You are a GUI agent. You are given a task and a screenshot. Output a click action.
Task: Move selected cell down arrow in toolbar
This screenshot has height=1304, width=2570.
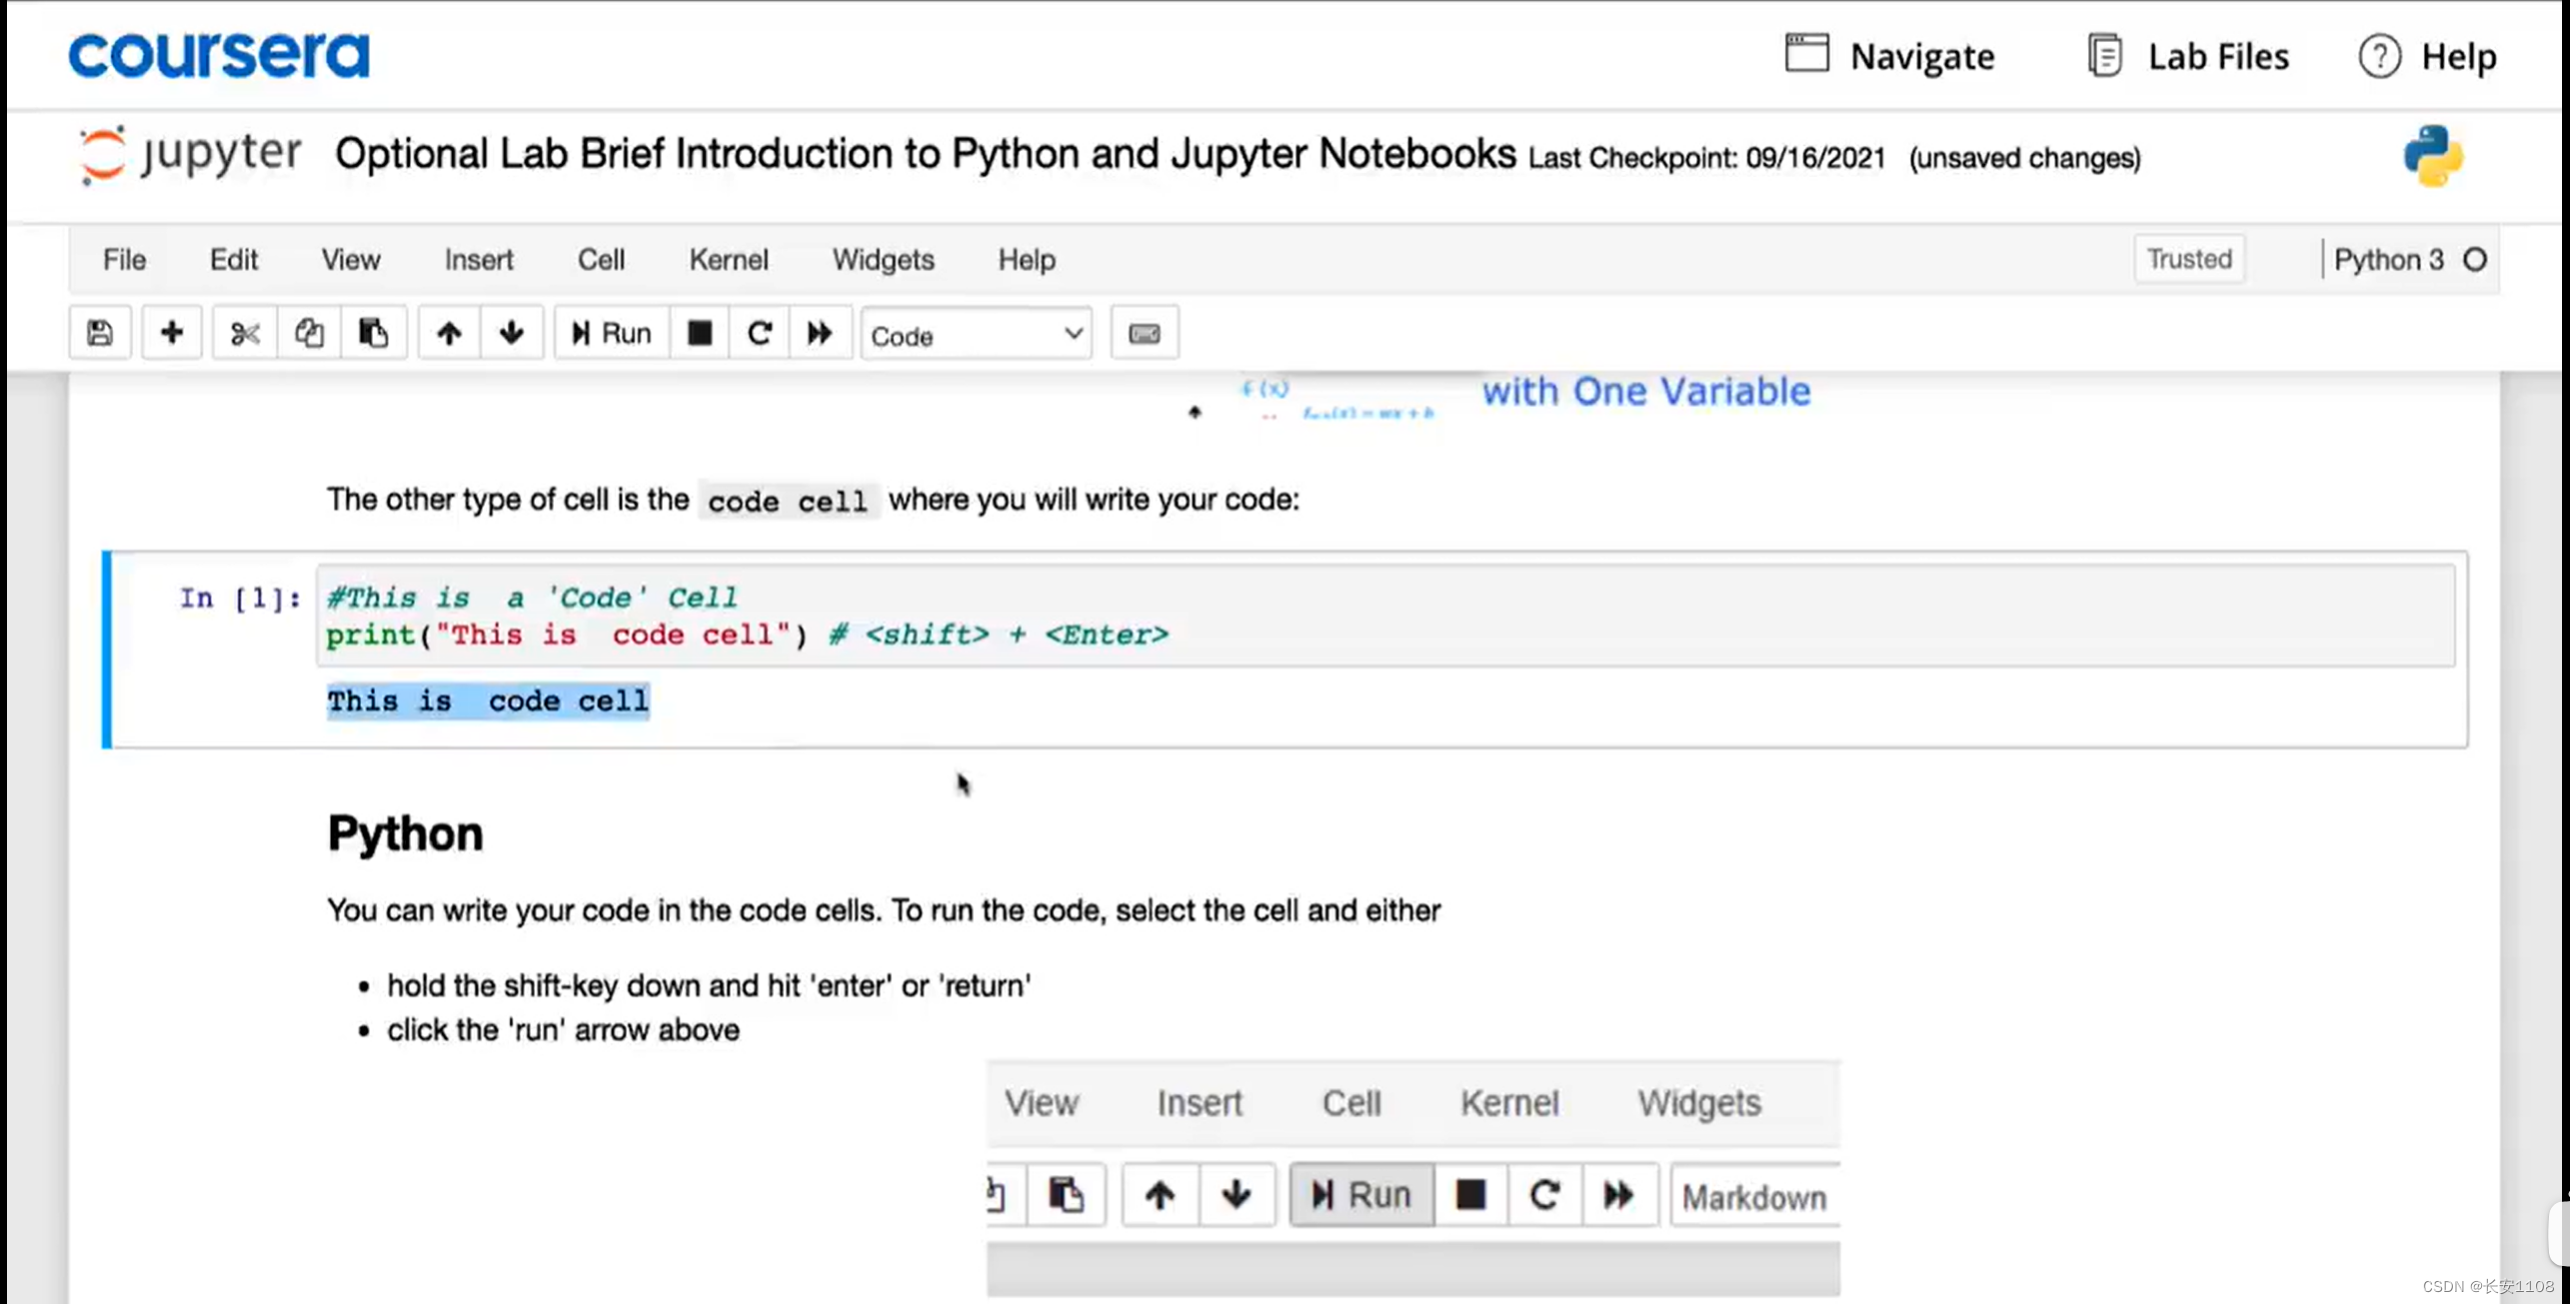[x=512, y=333]
